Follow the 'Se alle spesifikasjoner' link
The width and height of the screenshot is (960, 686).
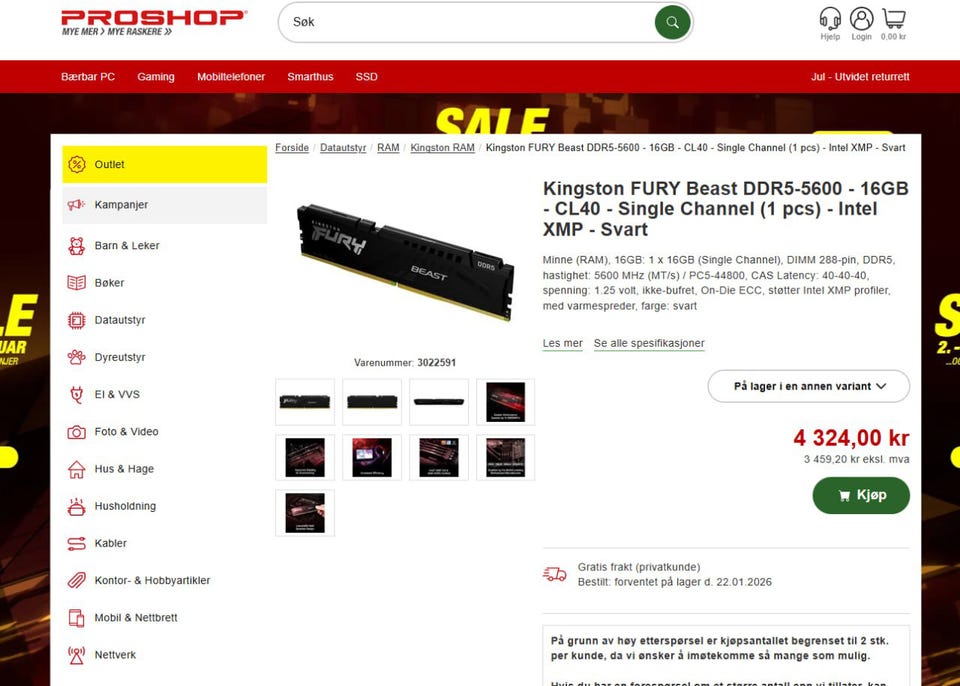pos(649,343)
